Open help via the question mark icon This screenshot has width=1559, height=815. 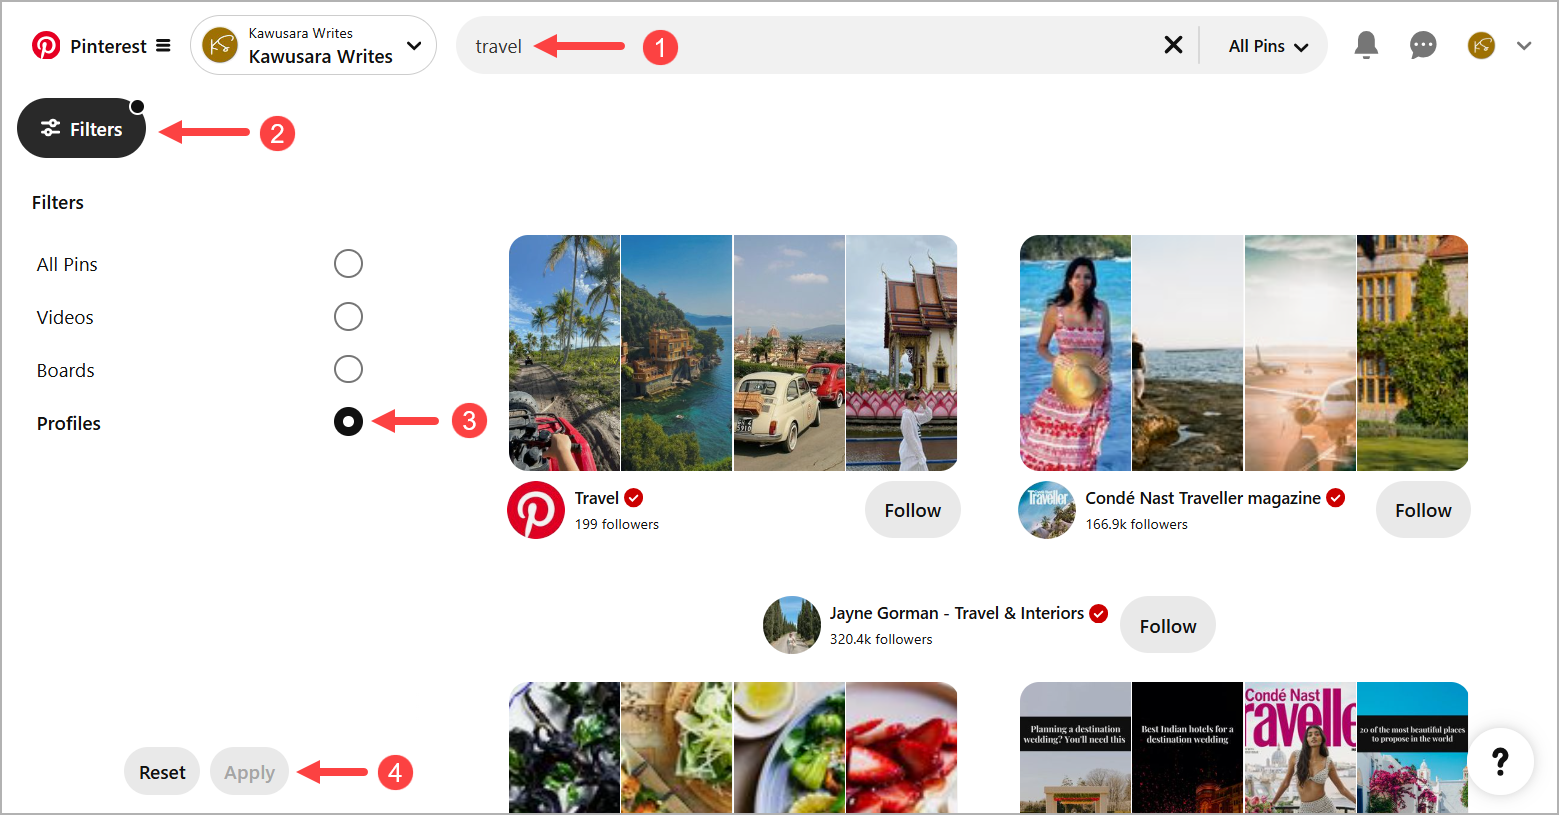(1500, 762)
